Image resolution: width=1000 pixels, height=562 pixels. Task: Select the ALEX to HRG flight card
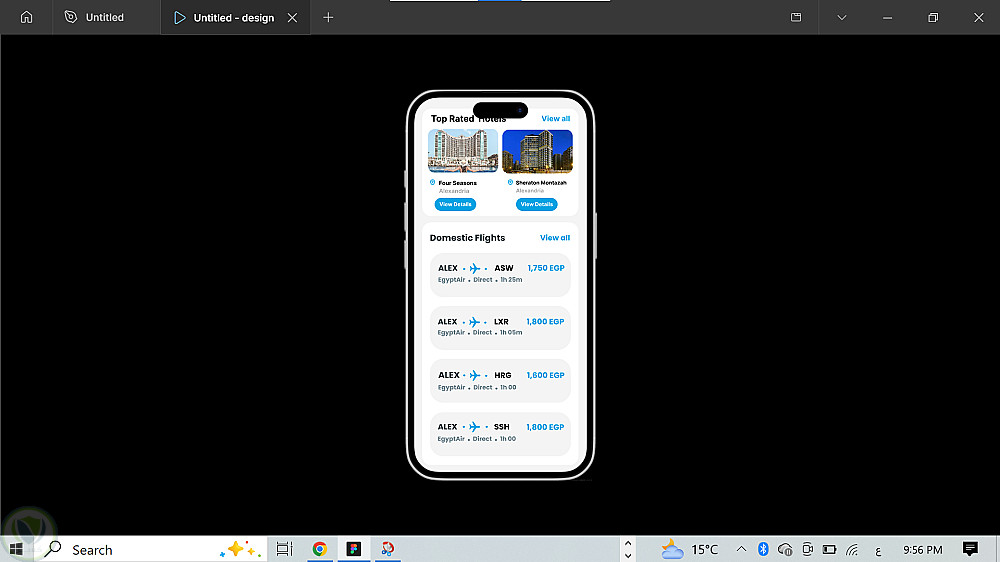[x=500, y=381]
